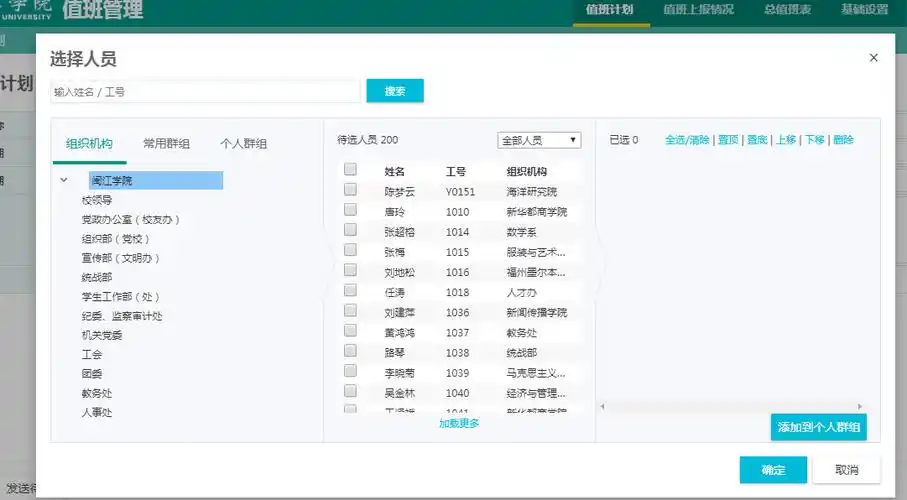907x500 pixels.
Task: Click the Y0151 employee number cell
Action: point(460,192)
